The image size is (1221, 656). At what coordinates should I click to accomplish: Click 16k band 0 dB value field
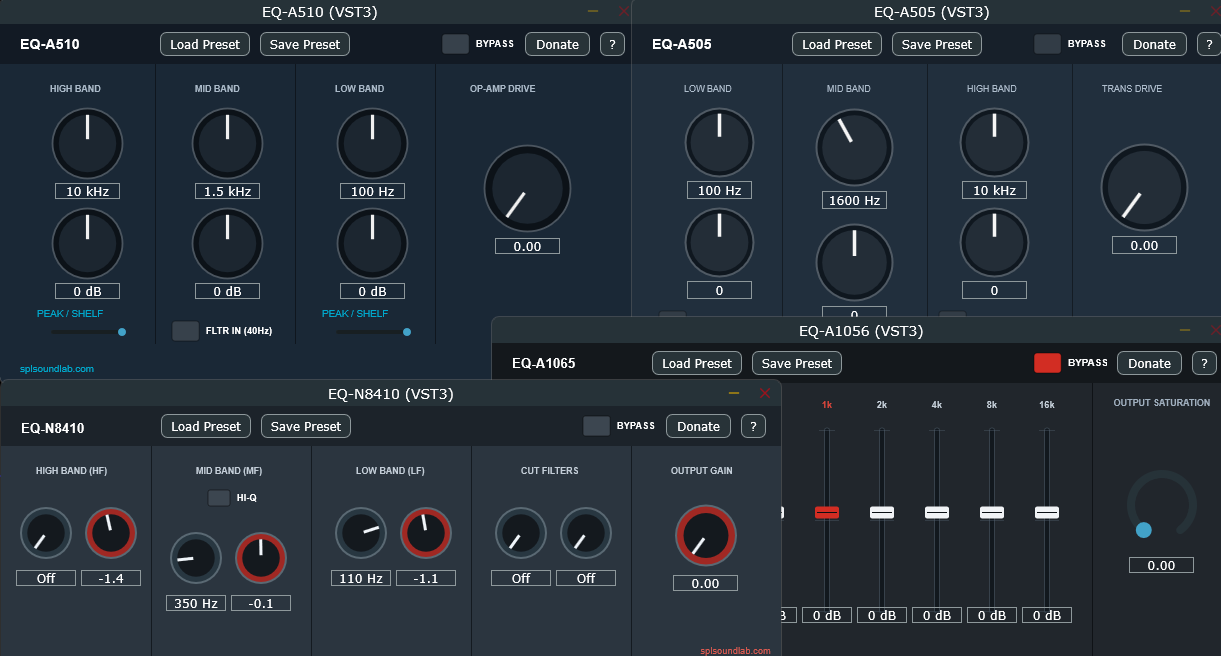coord(1047,615)
